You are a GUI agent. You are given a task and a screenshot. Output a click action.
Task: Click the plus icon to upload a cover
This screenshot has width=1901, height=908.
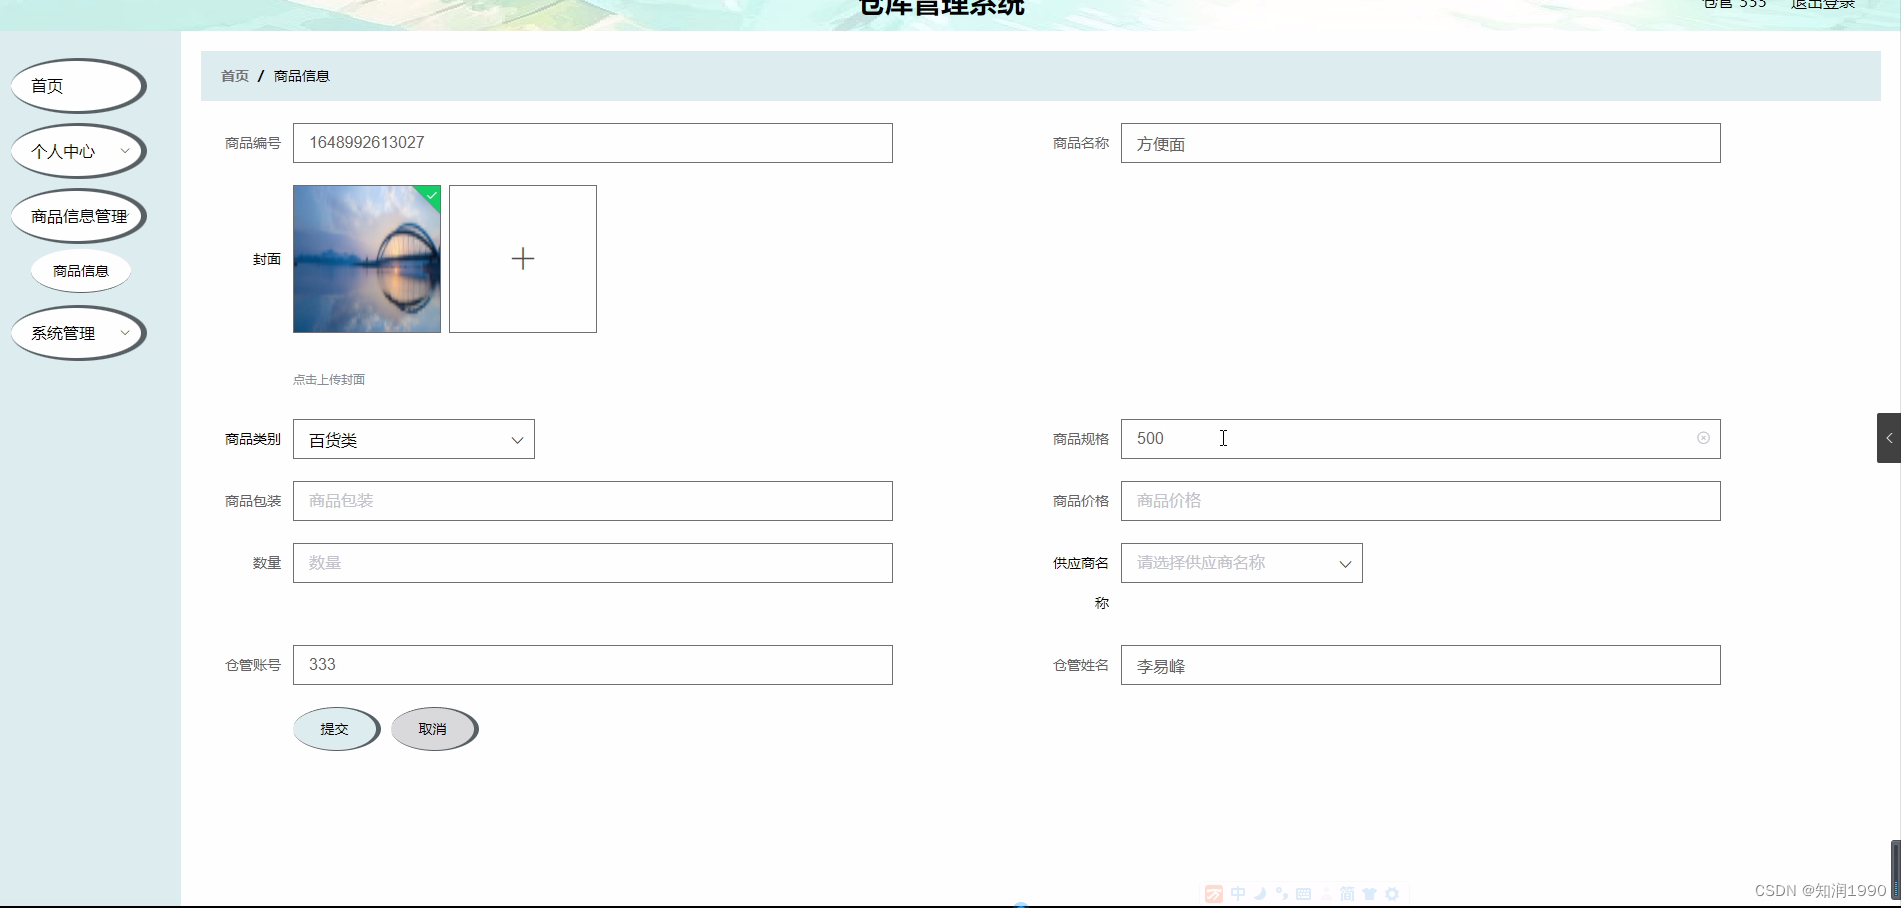click(x=523, y=259)
